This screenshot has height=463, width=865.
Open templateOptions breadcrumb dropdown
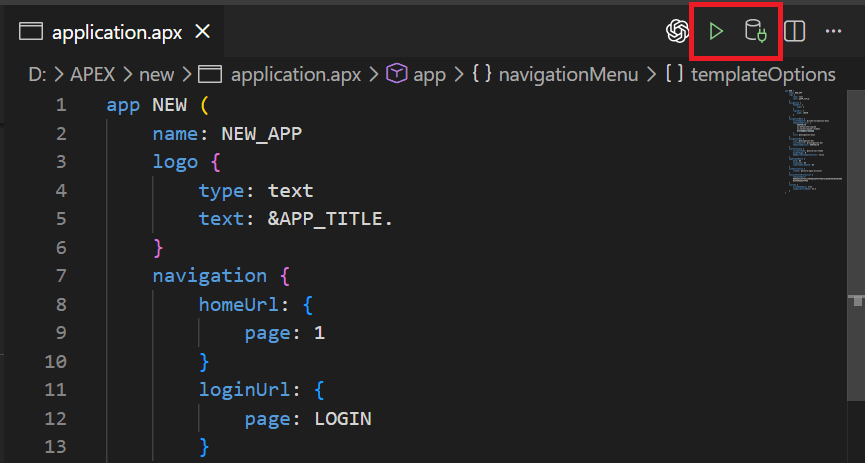point(763,74)
